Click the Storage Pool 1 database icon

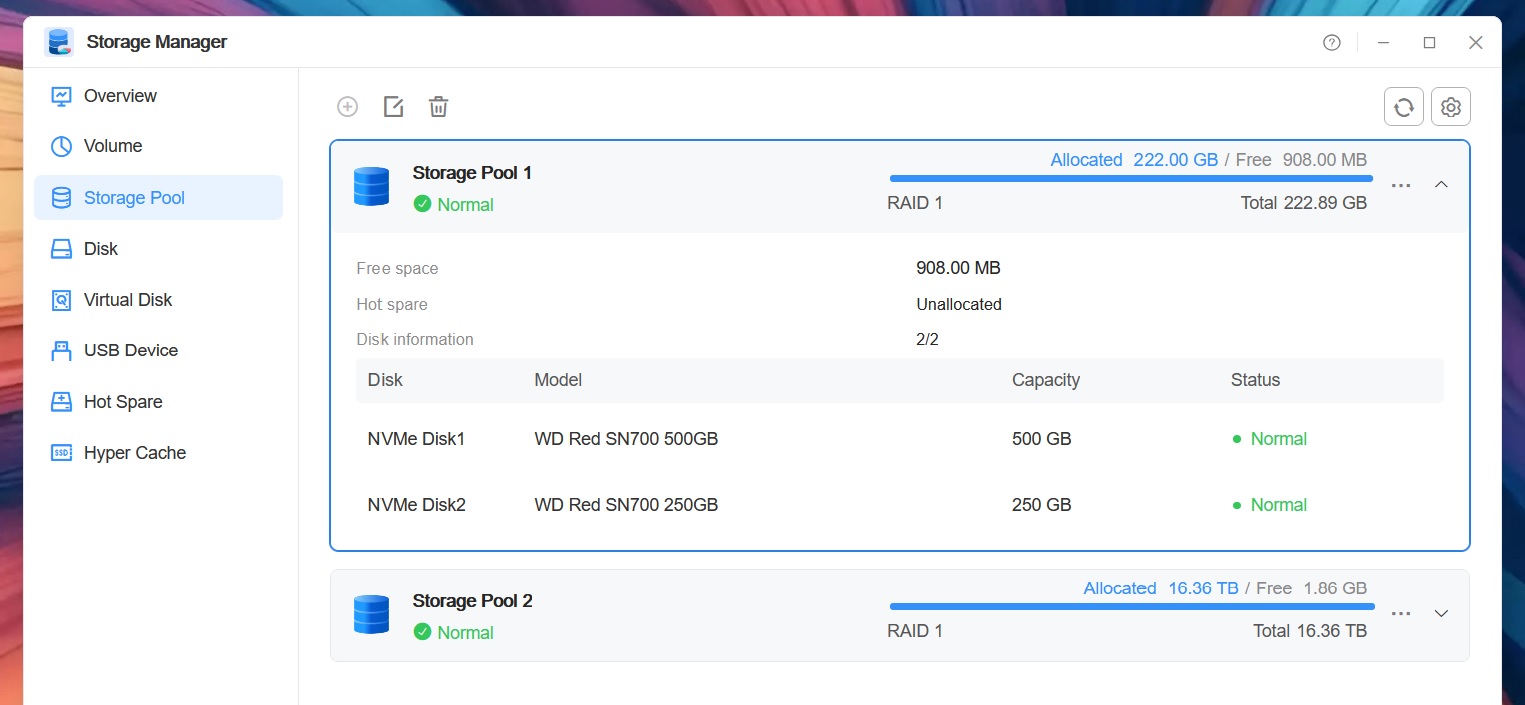pyautogui.click(x=371, y=187)
